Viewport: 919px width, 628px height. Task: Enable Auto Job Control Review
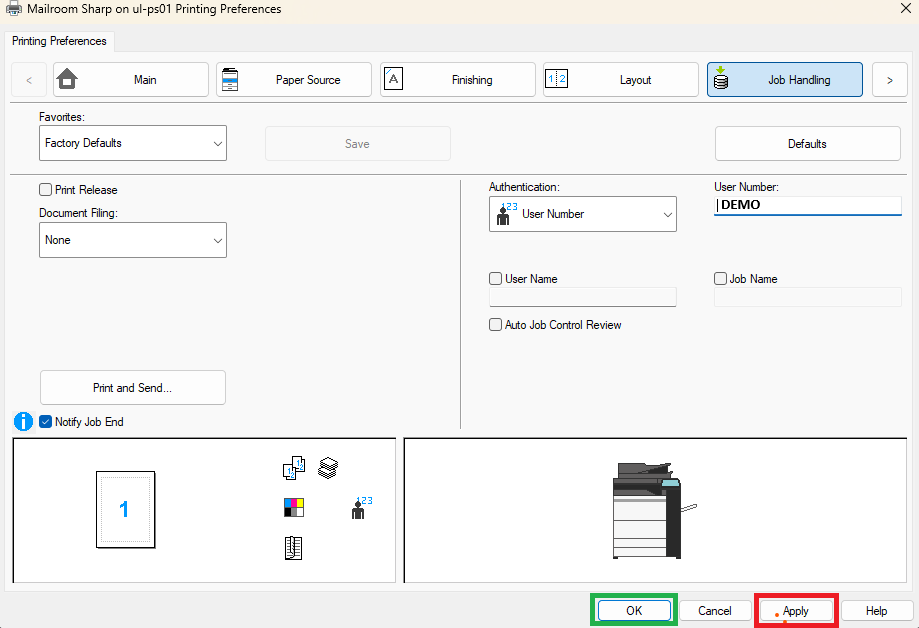pyautogui.click(x=495, y=324)
